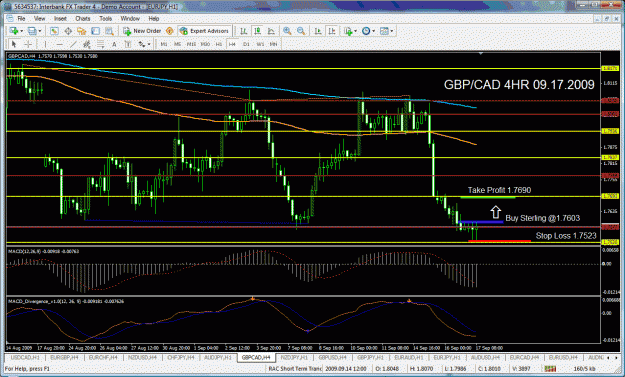
Task: Set timeframe to M15
Action: tap(191, 44)
